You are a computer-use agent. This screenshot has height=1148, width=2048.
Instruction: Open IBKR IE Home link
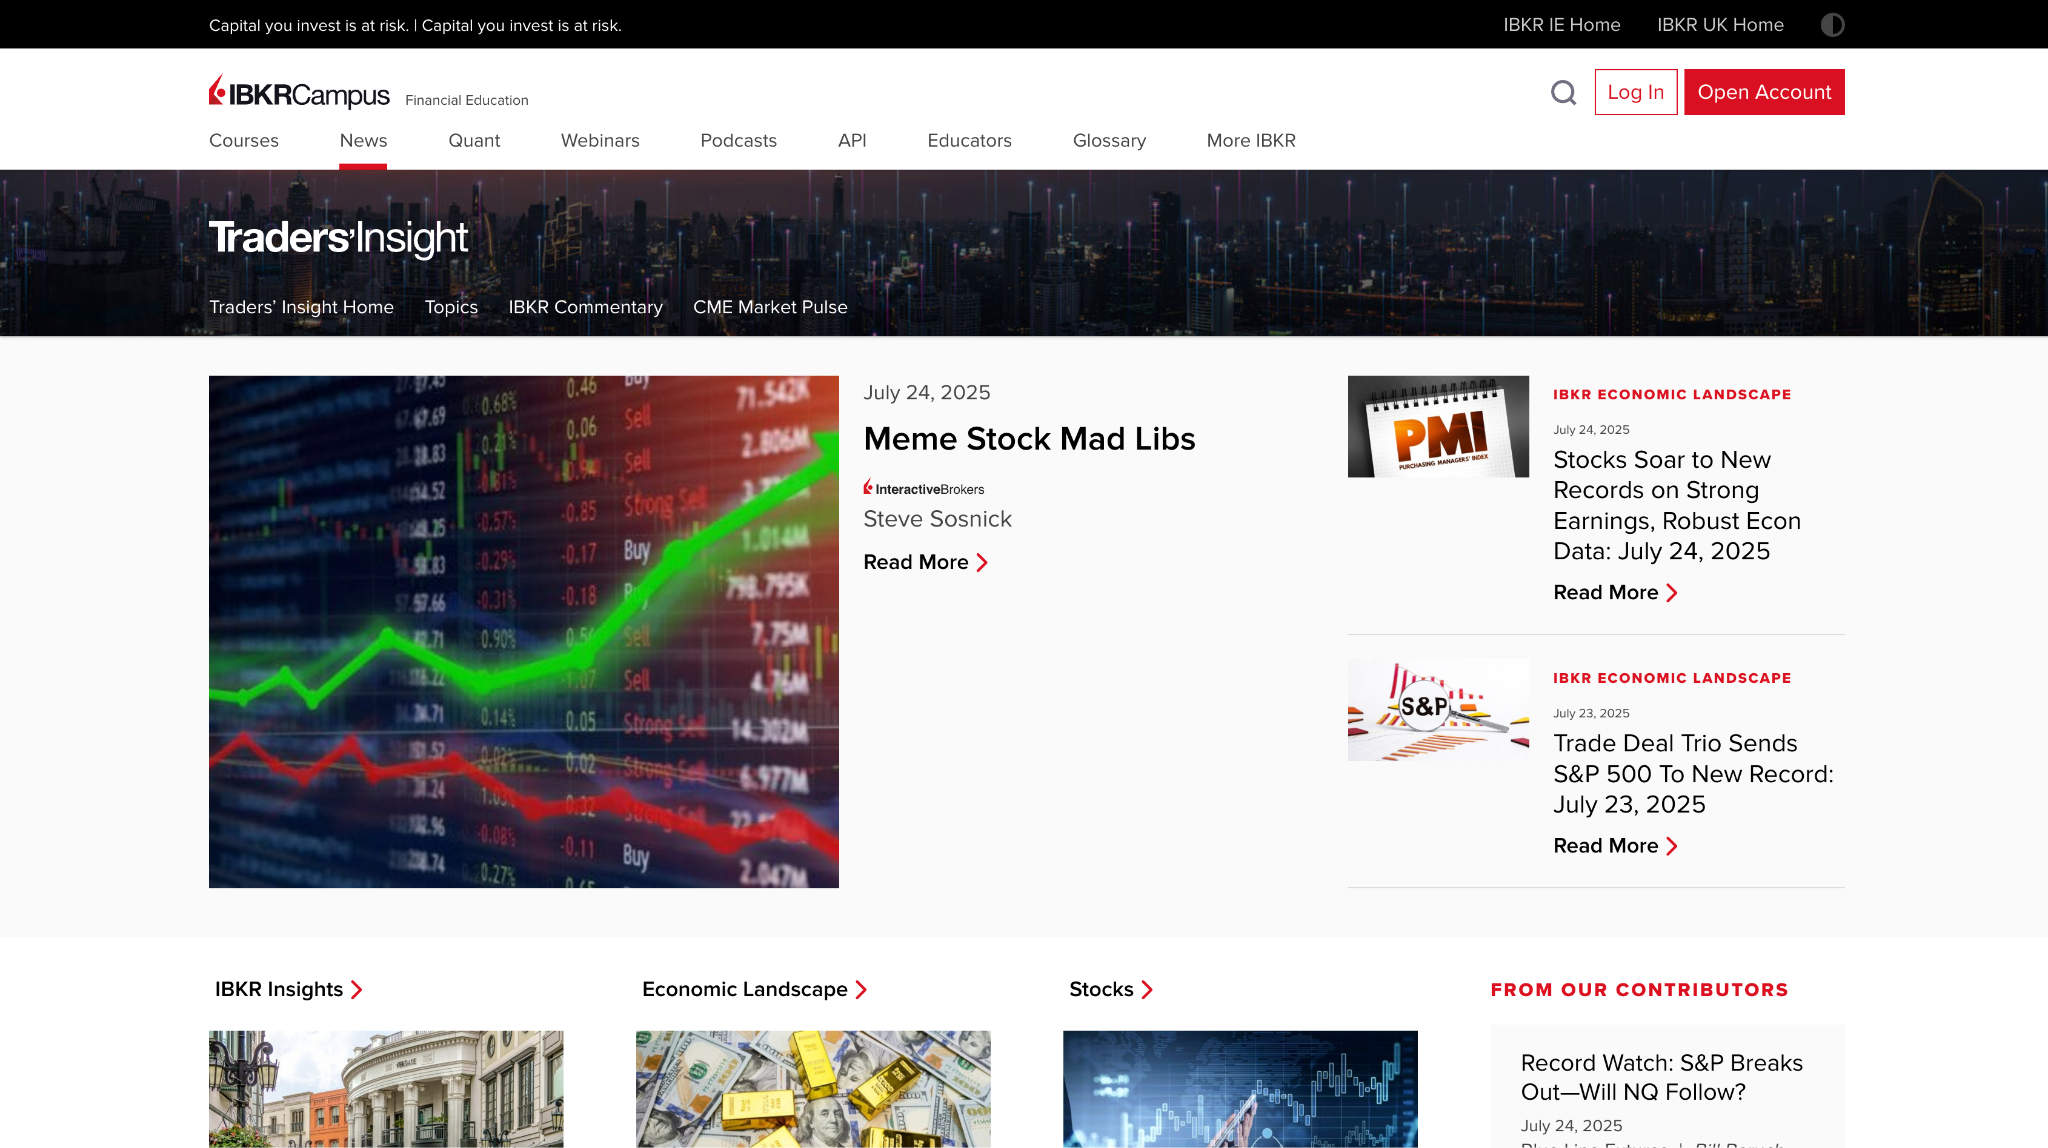[x=1562, y=25]
